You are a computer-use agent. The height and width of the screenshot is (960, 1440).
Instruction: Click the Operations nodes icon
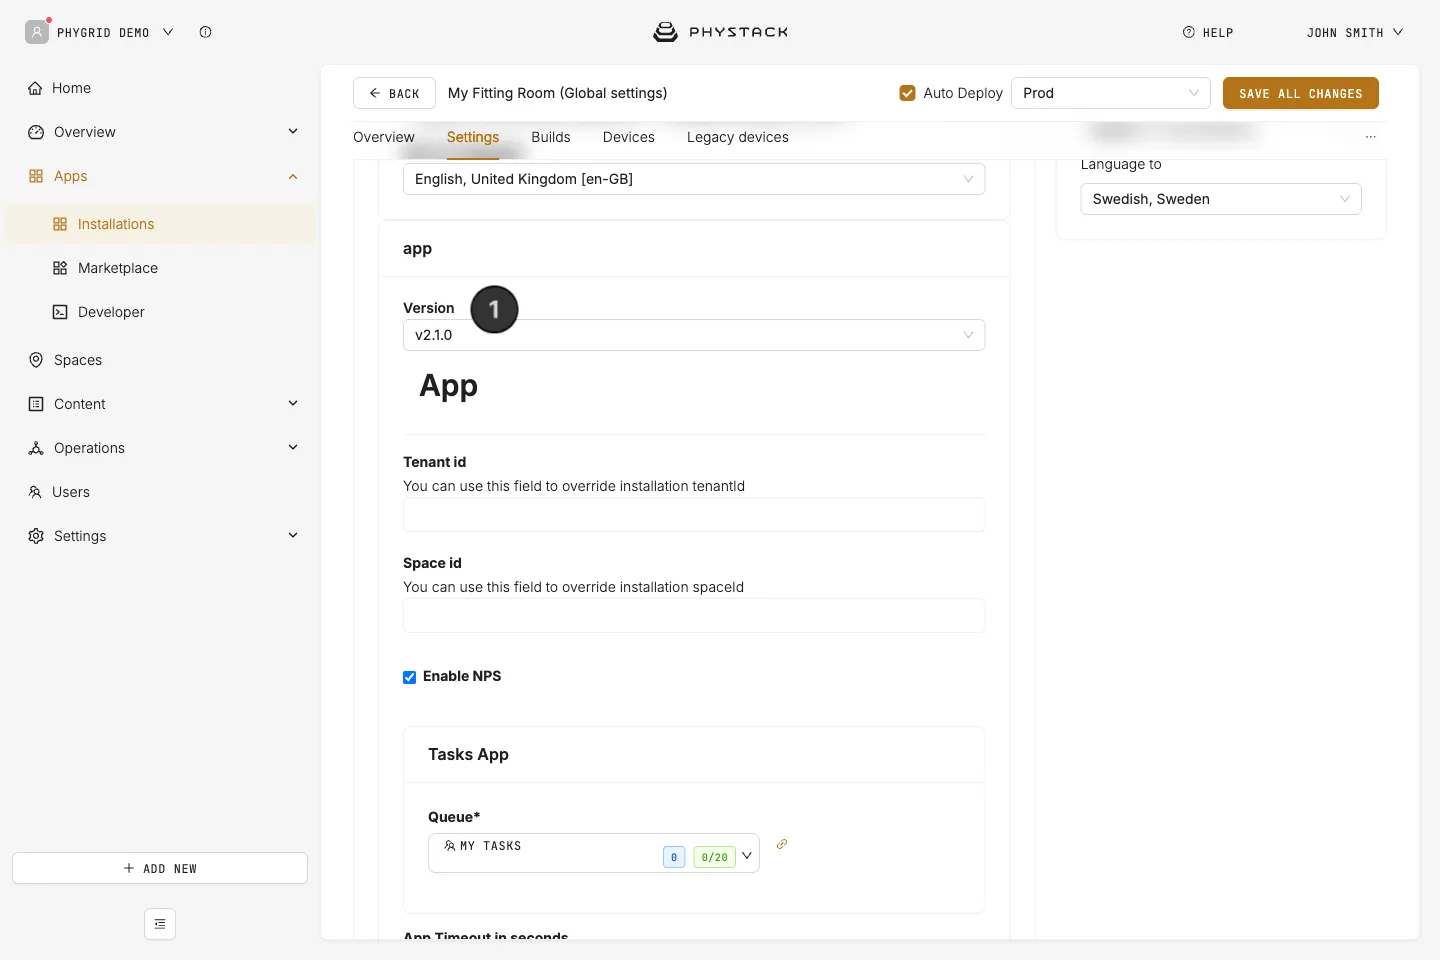(36, 448)
